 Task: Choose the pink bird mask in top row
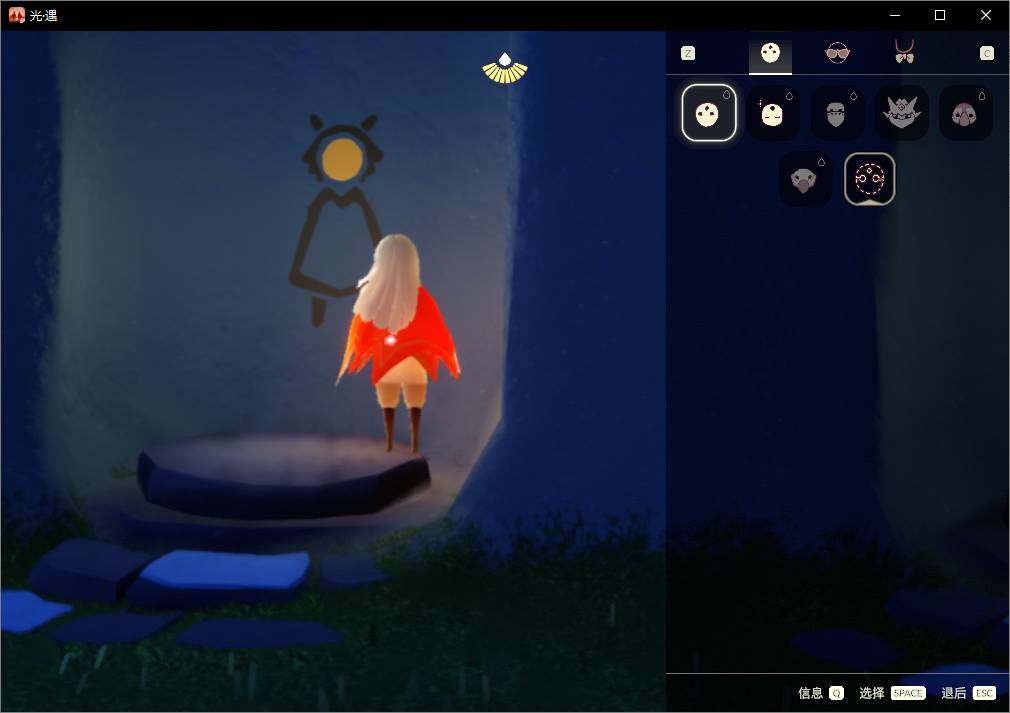point(966,113)
